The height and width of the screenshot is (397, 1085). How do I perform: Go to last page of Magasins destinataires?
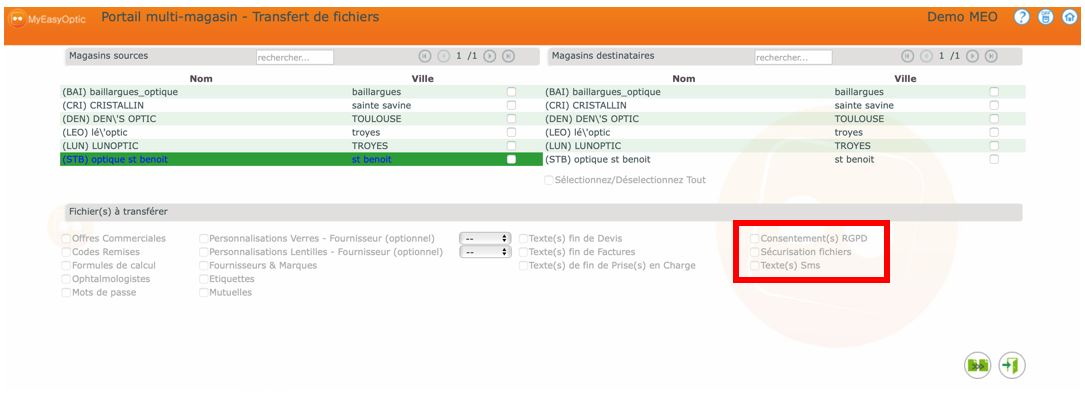pyautogui.click(x=991, y=56)
